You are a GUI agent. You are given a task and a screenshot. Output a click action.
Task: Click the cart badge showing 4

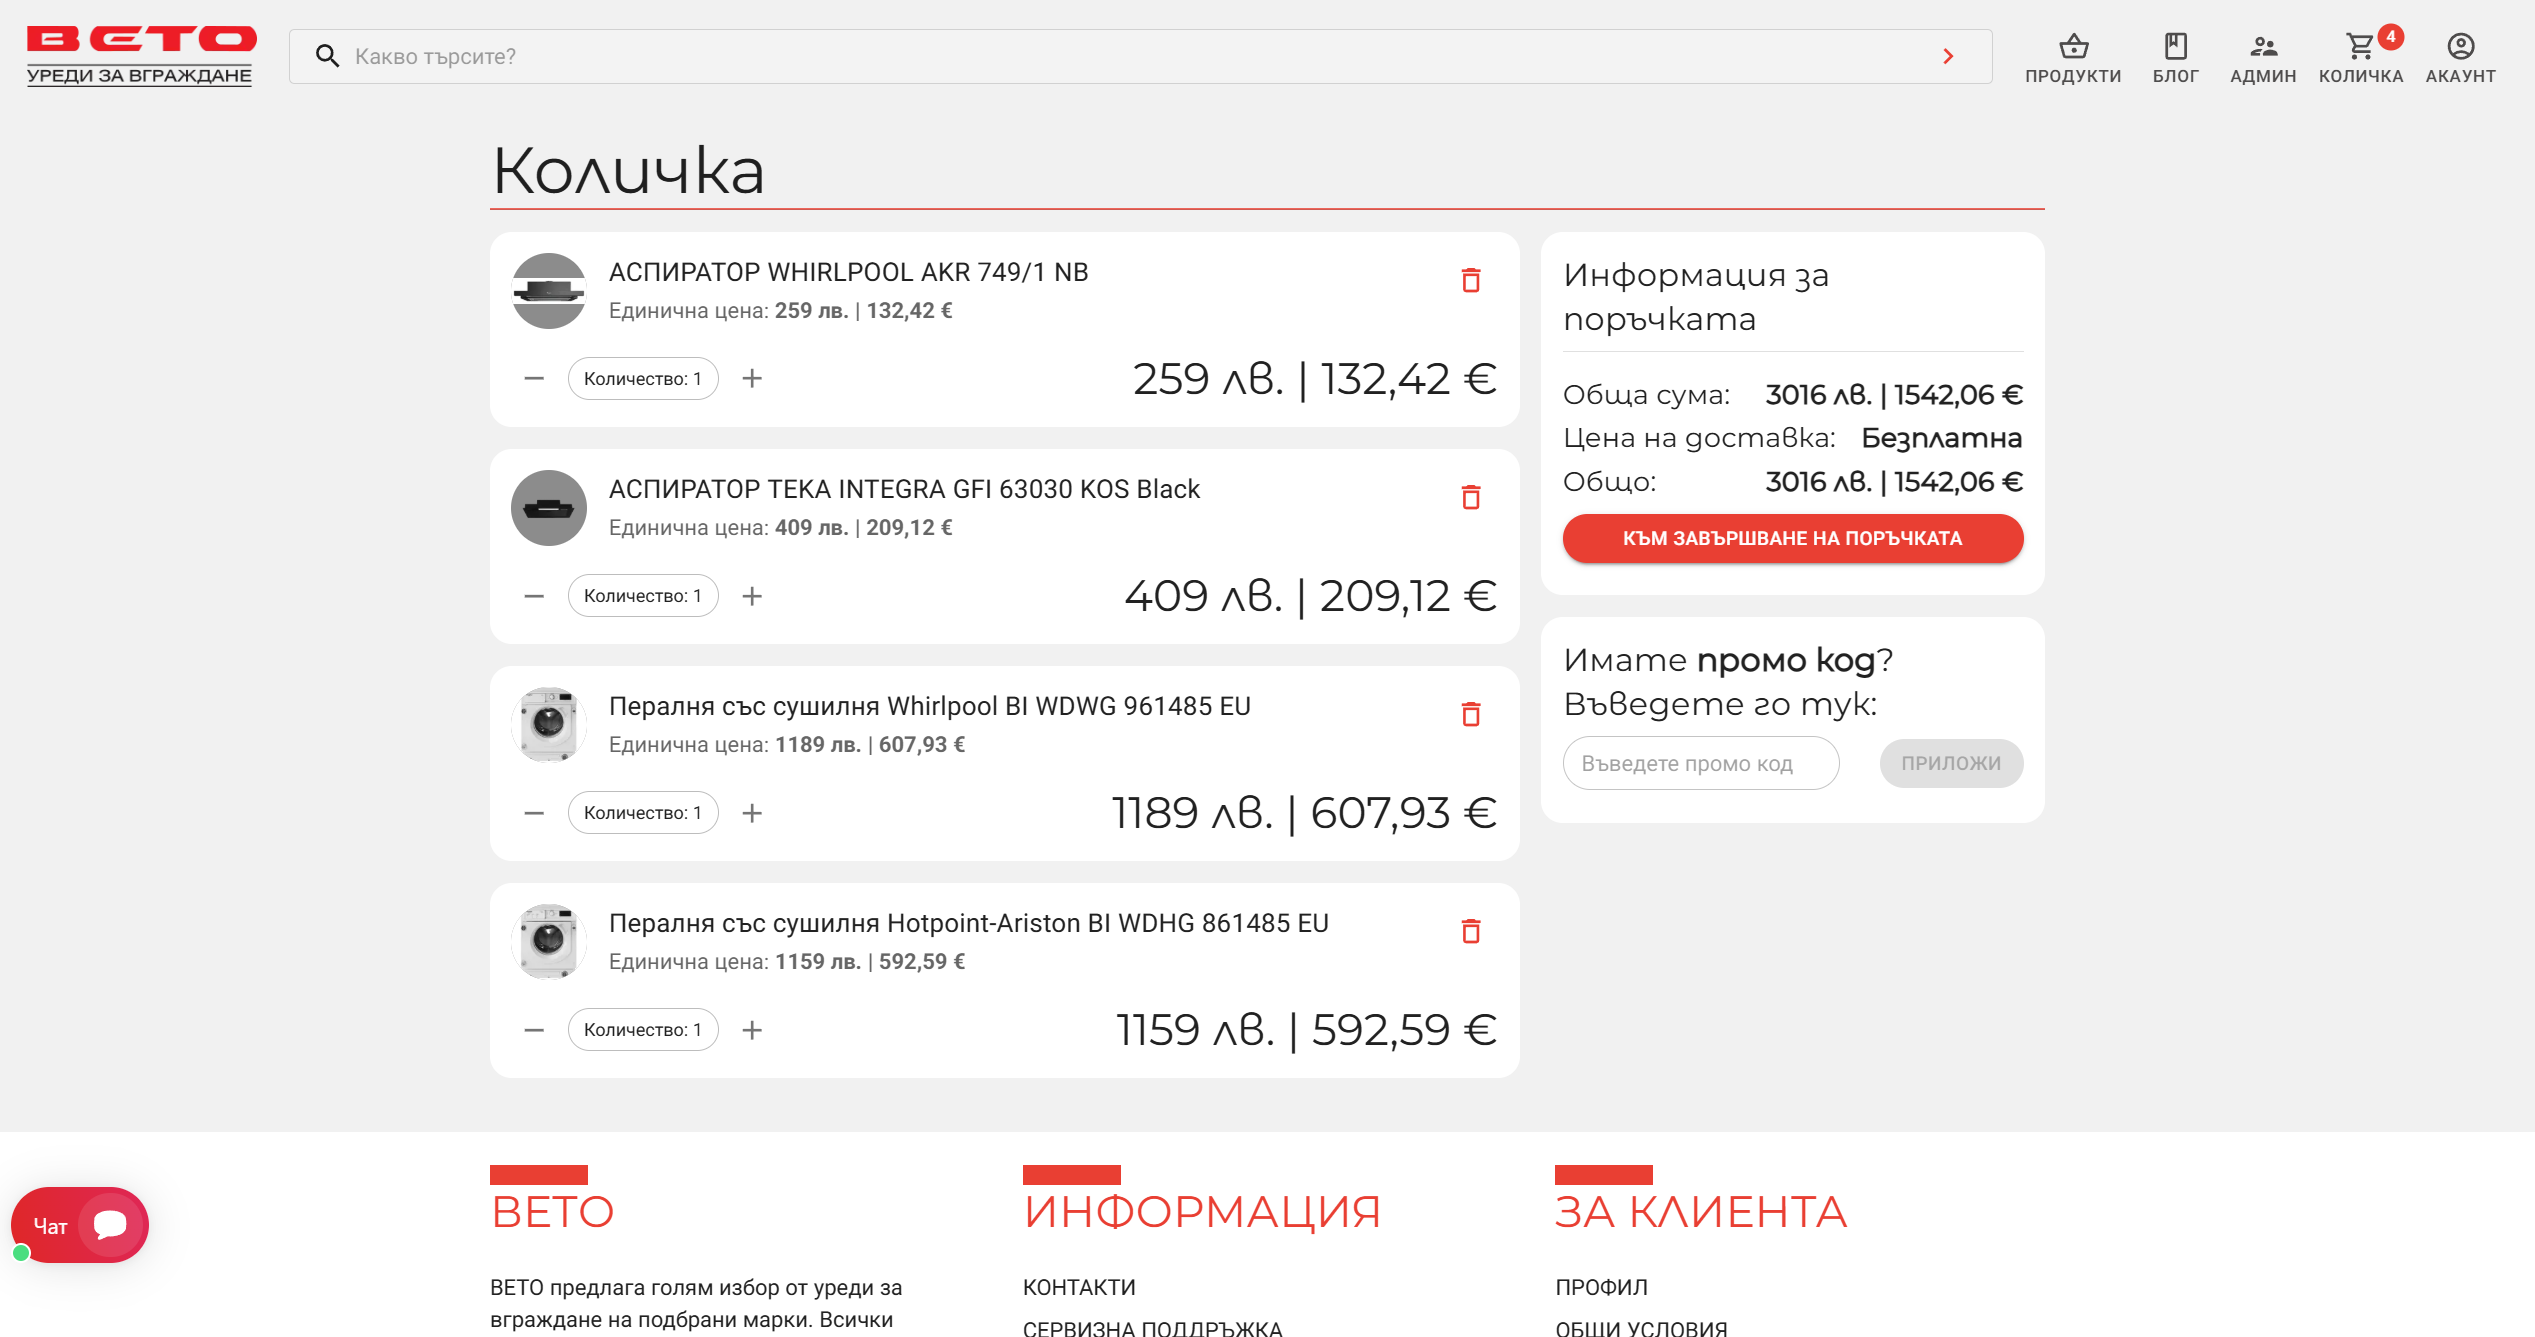tap(2390, 37)
